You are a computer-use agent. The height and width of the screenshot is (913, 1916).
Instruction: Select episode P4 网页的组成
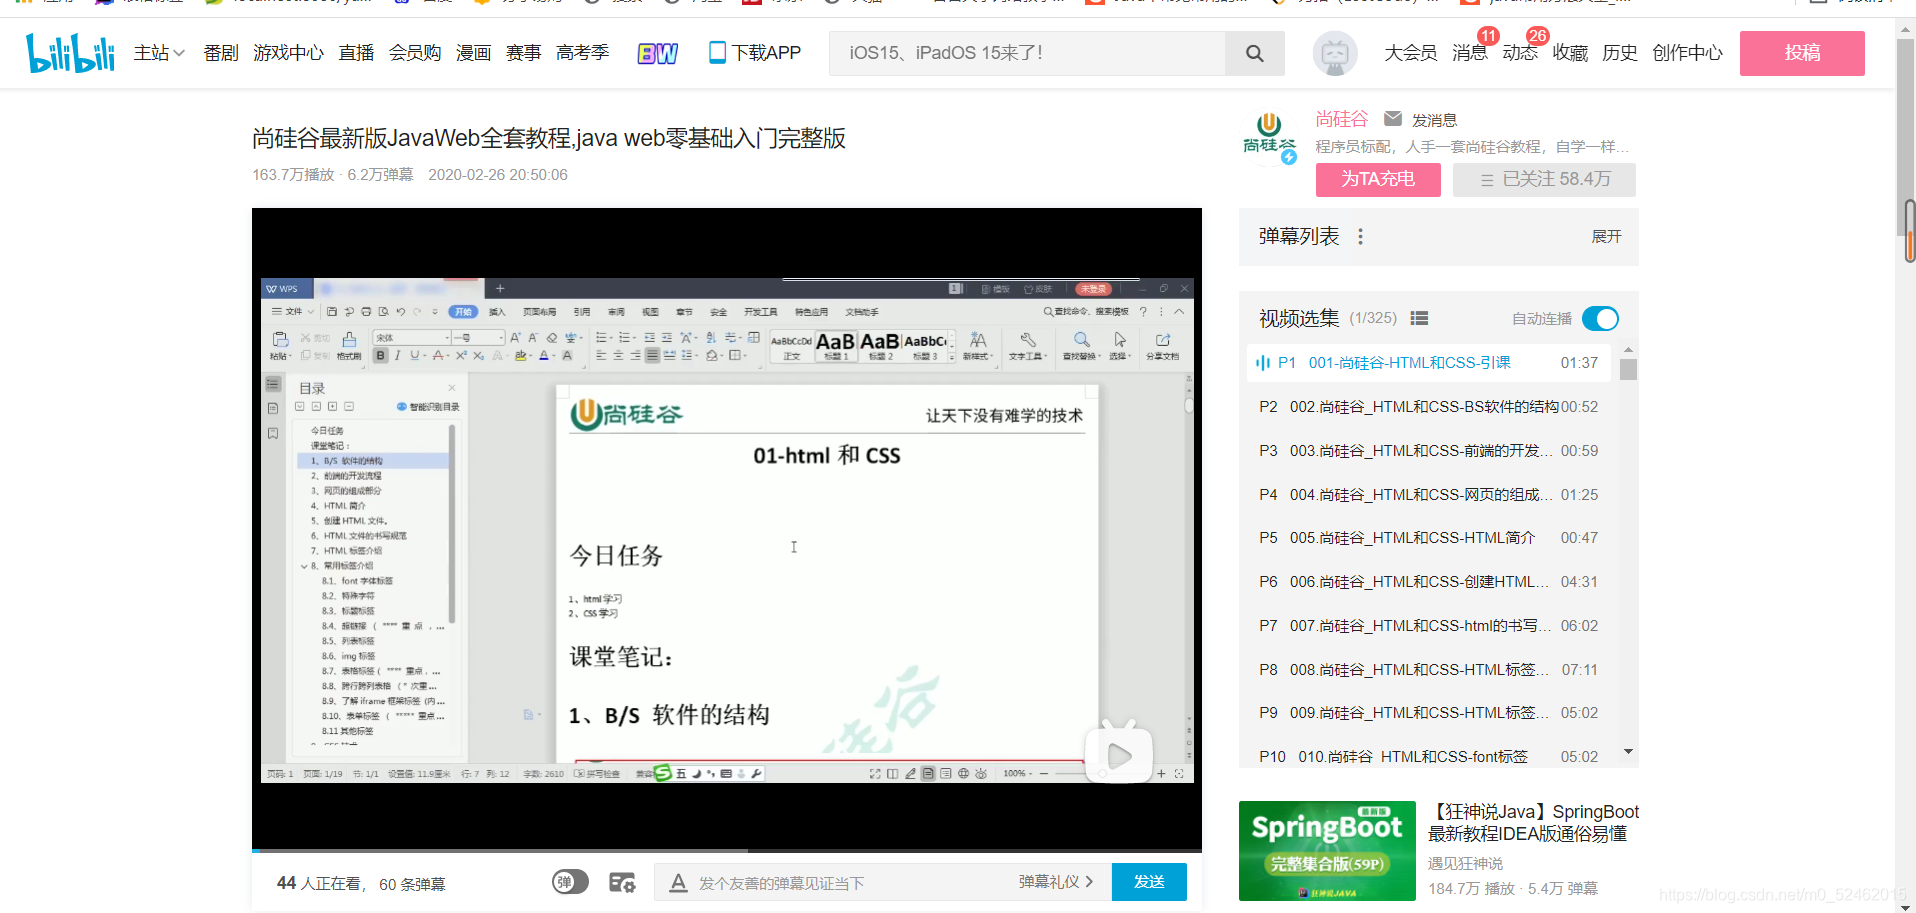pos(1429,495)
